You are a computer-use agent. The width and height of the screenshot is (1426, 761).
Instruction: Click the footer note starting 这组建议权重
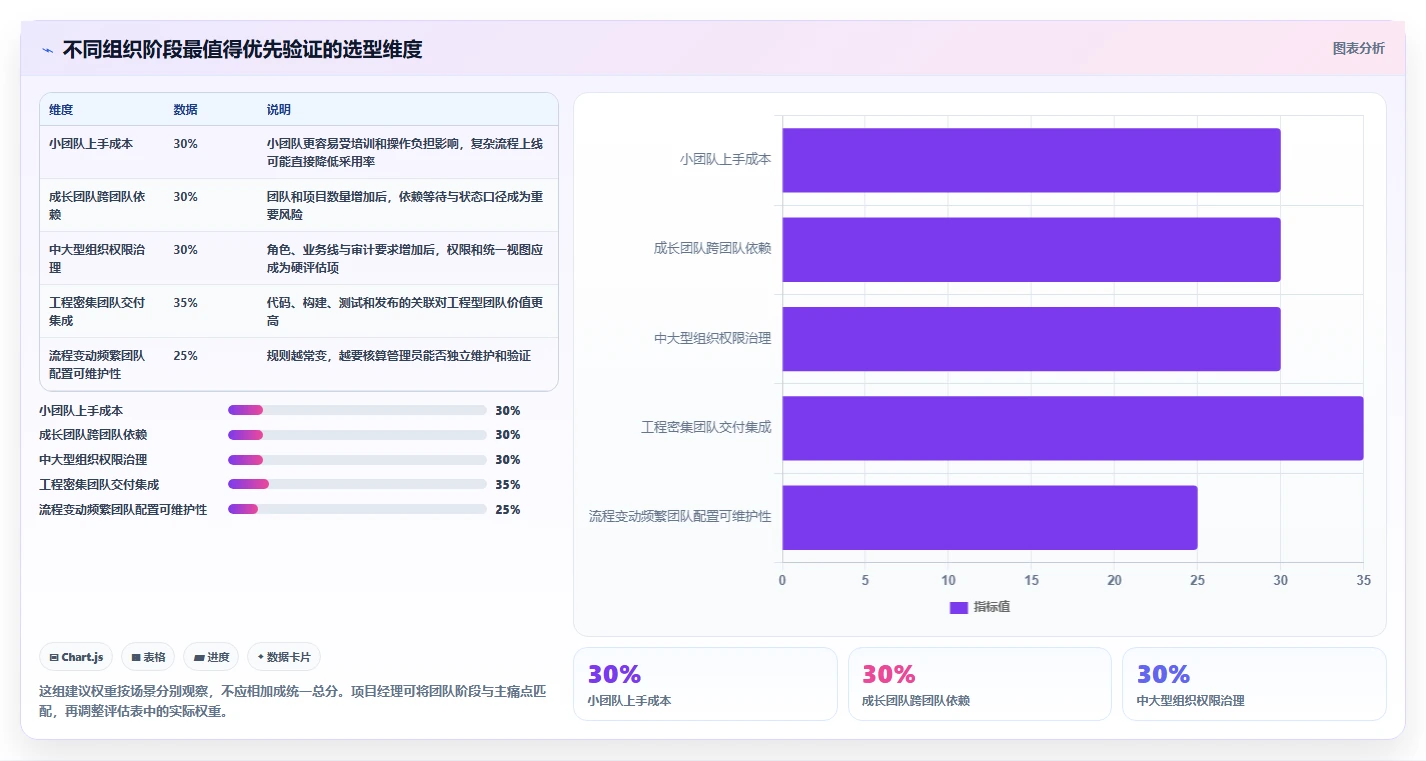(x=293, y=701)
